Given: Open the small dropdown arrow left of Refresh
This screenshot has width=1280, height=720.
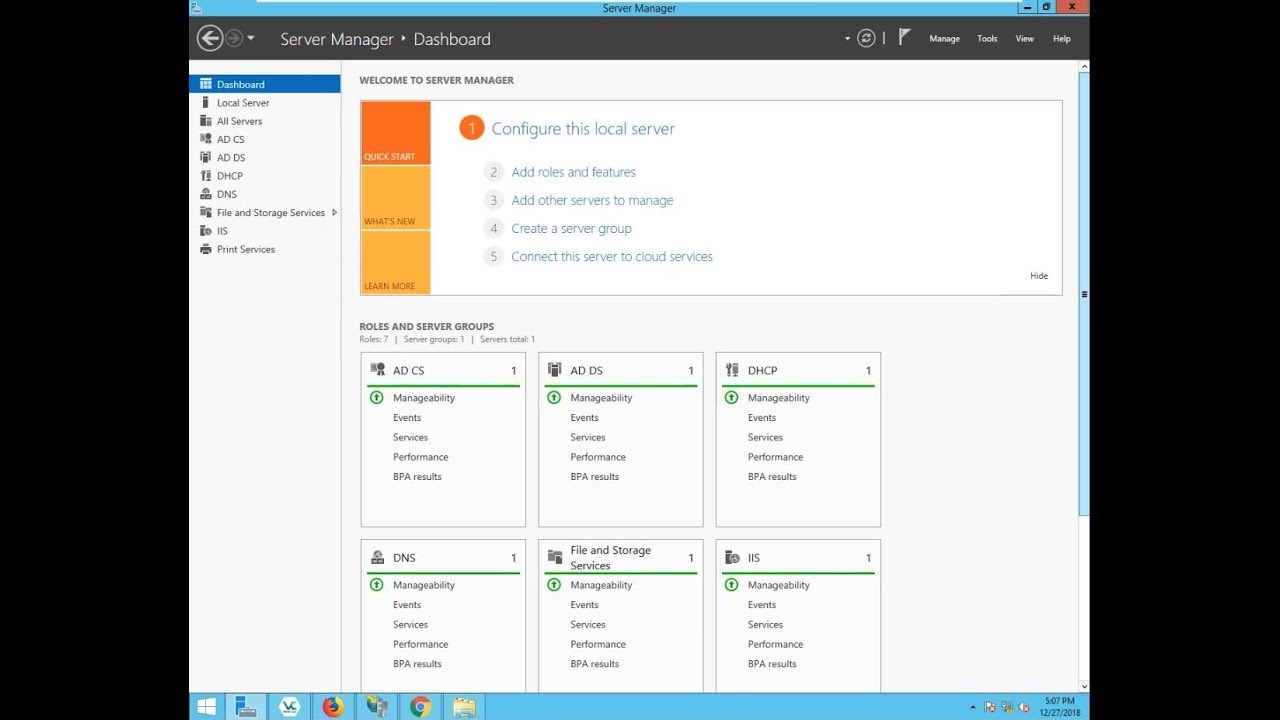Looking at the screenshot, I should click(847, 39).
